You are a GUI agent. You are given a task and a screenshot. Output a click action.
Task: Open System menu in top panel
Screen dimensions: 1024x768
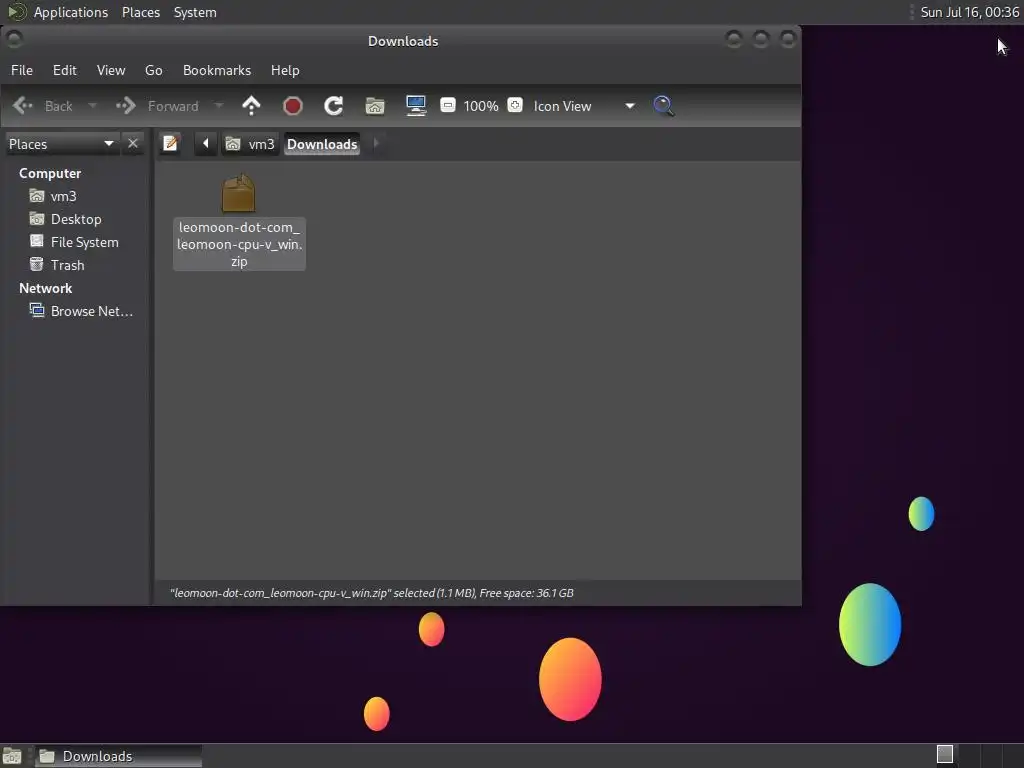(195, 12)
